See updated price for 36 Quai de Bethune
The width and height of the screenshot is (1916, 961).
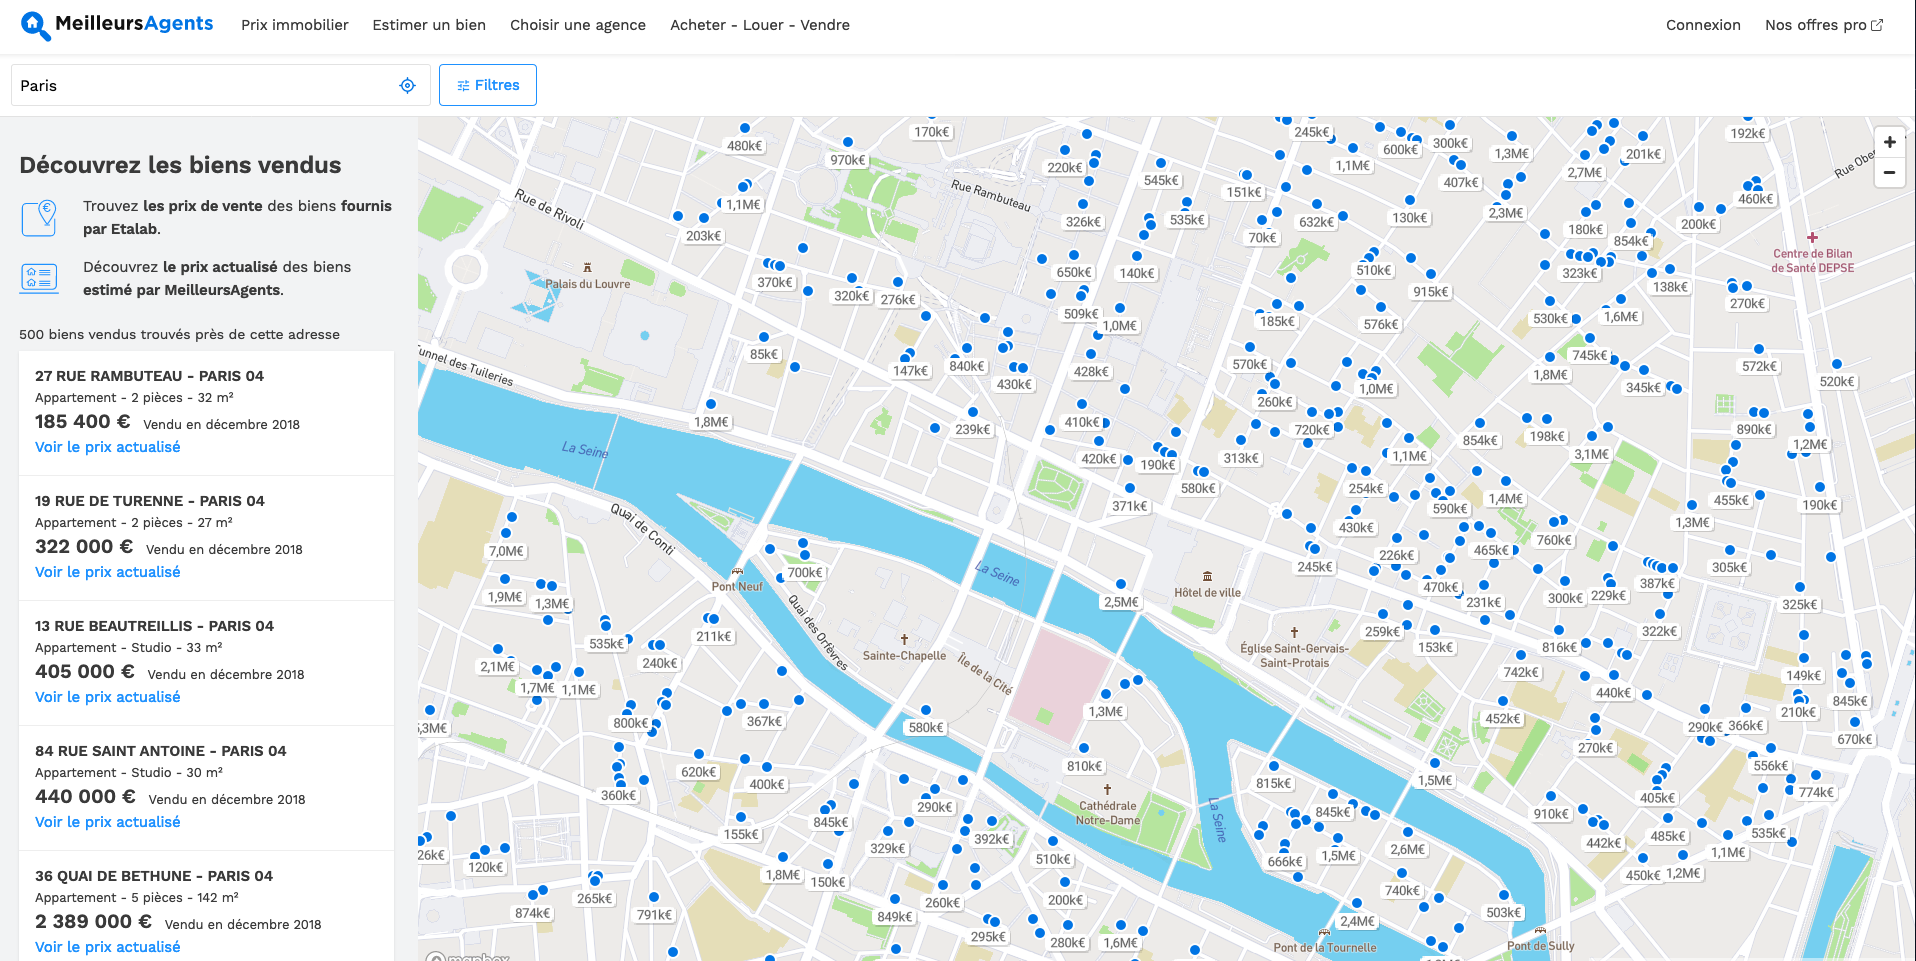108,947
